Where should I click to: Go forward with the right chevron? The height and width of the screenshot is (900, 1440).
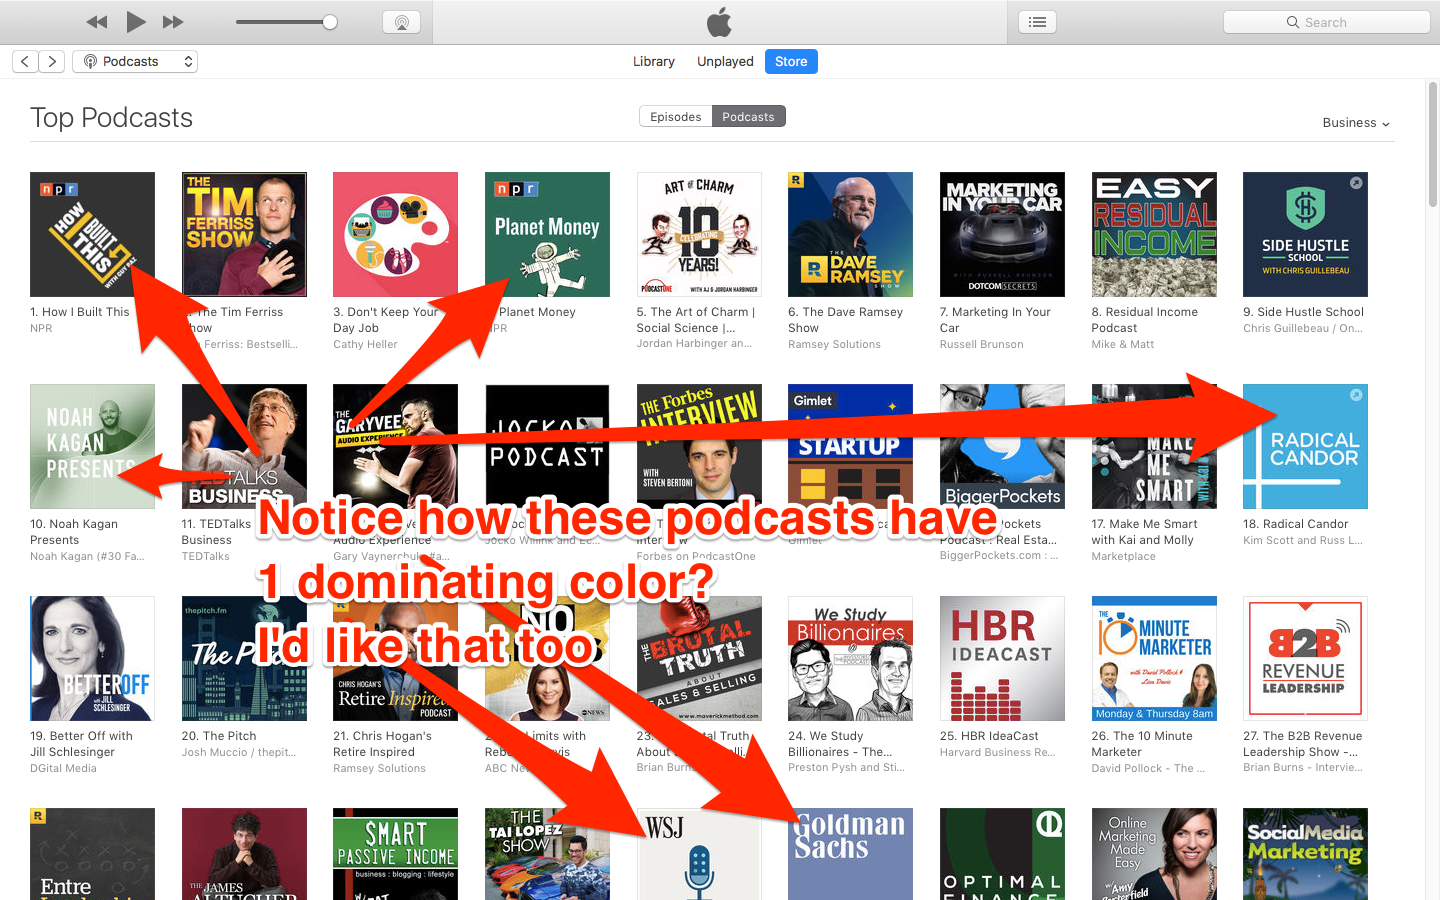(x=52, y=62)
